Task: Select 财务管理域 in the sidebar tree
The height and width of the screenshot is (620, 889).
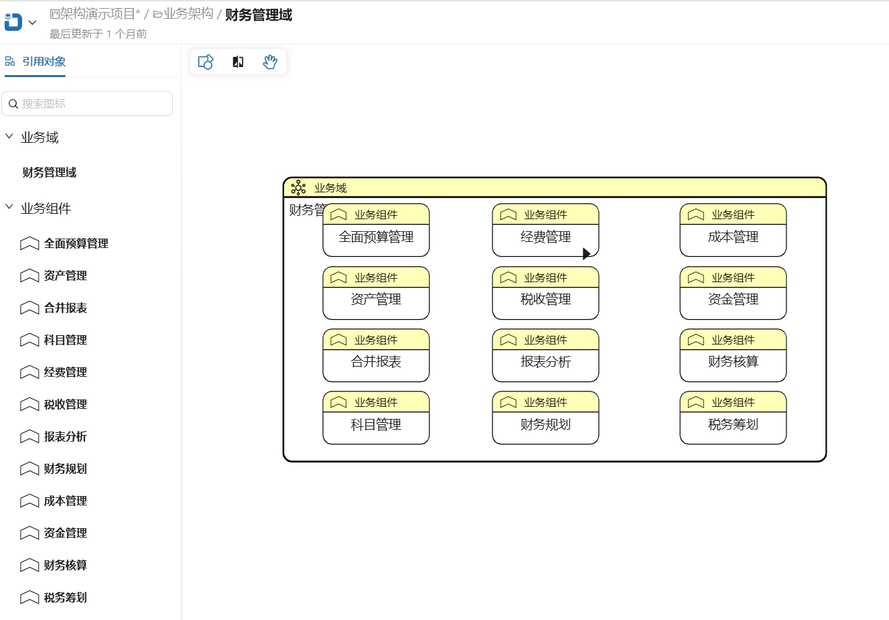Action: [x=50, y=173]
